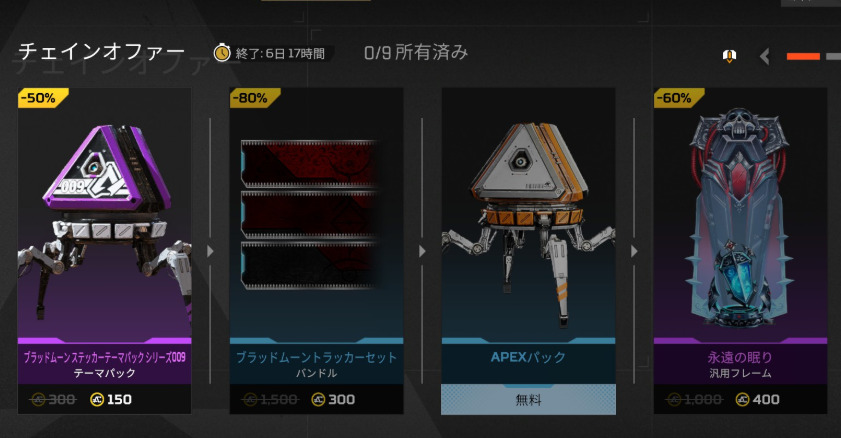Click the timer clock icon beside 終了
The image size is (841, 438).
point(222,53)
